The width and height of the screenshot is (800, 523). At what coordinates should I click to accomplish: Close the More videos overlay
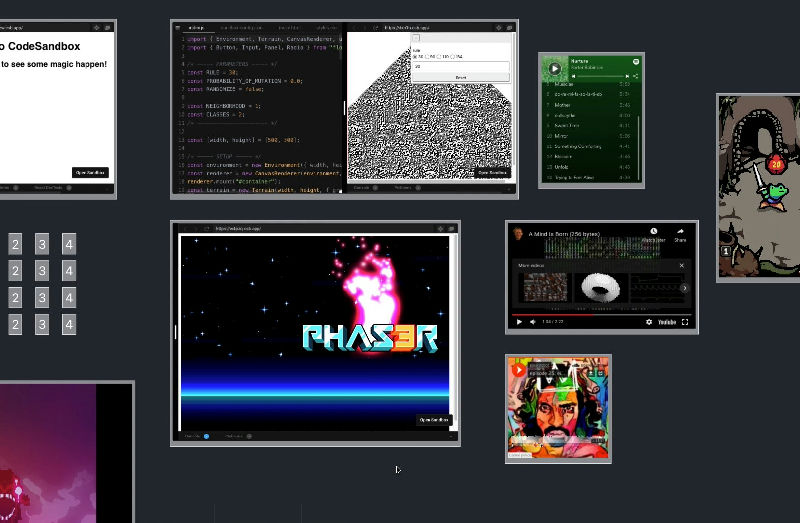(x=682, y=265)
